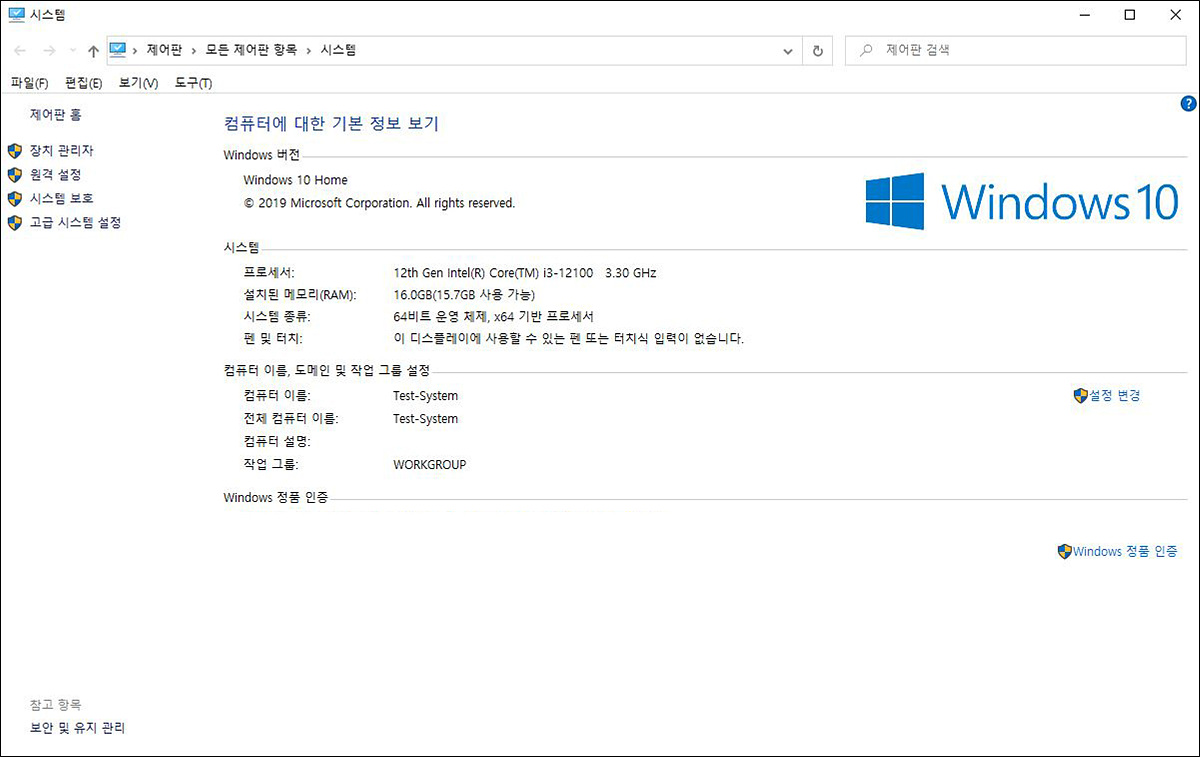Click the 제어판 검색 search box
This screenshot has width=1200, height=757.
pyautogui.click(x=1015, y=50)
